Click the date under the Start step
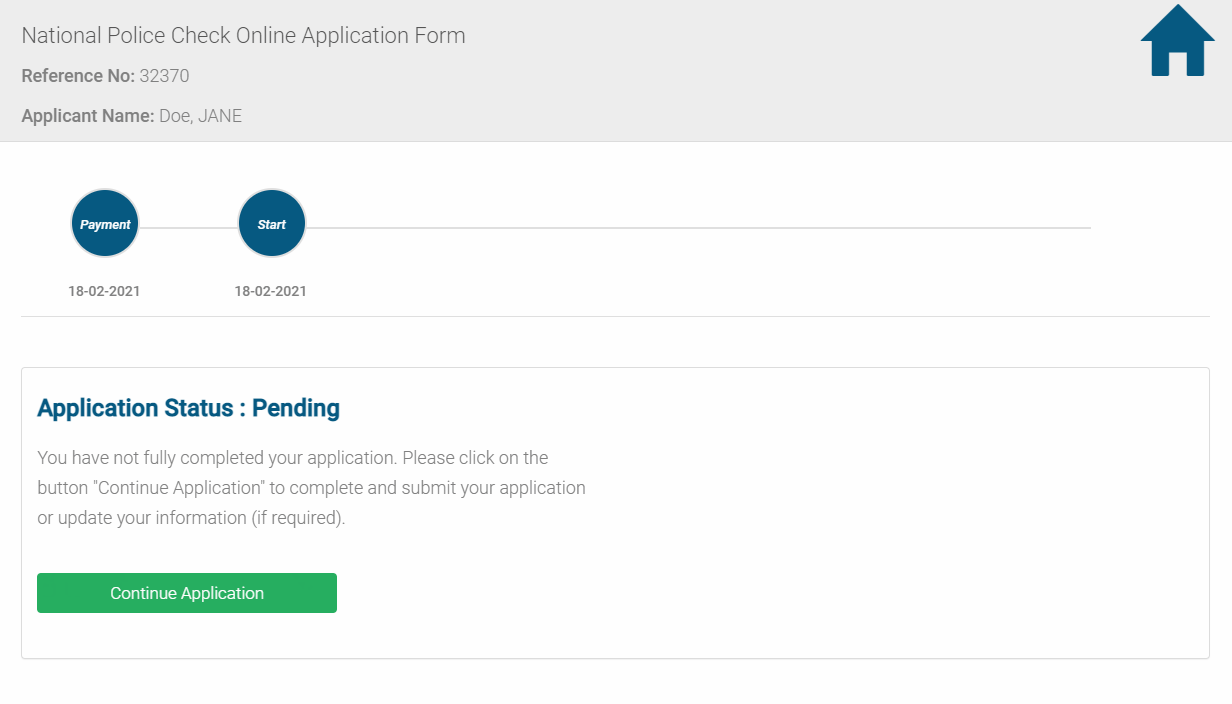Image resolution: width=1232 pixels, height=704 pixels. pos(270,292)
